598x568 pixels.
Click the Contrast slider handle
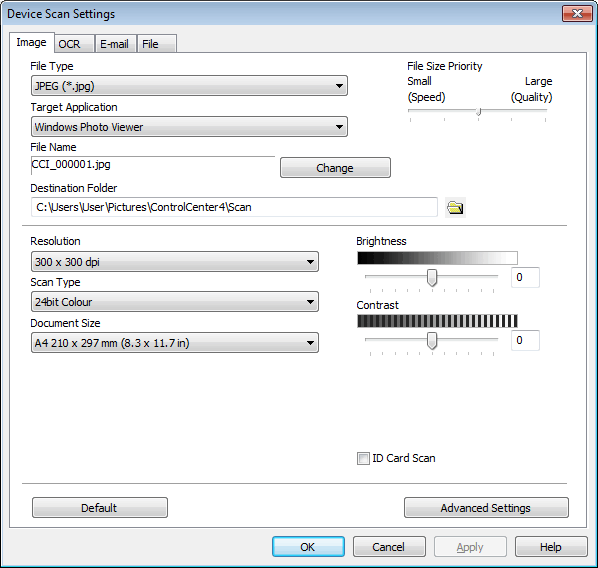pos(432,340)
